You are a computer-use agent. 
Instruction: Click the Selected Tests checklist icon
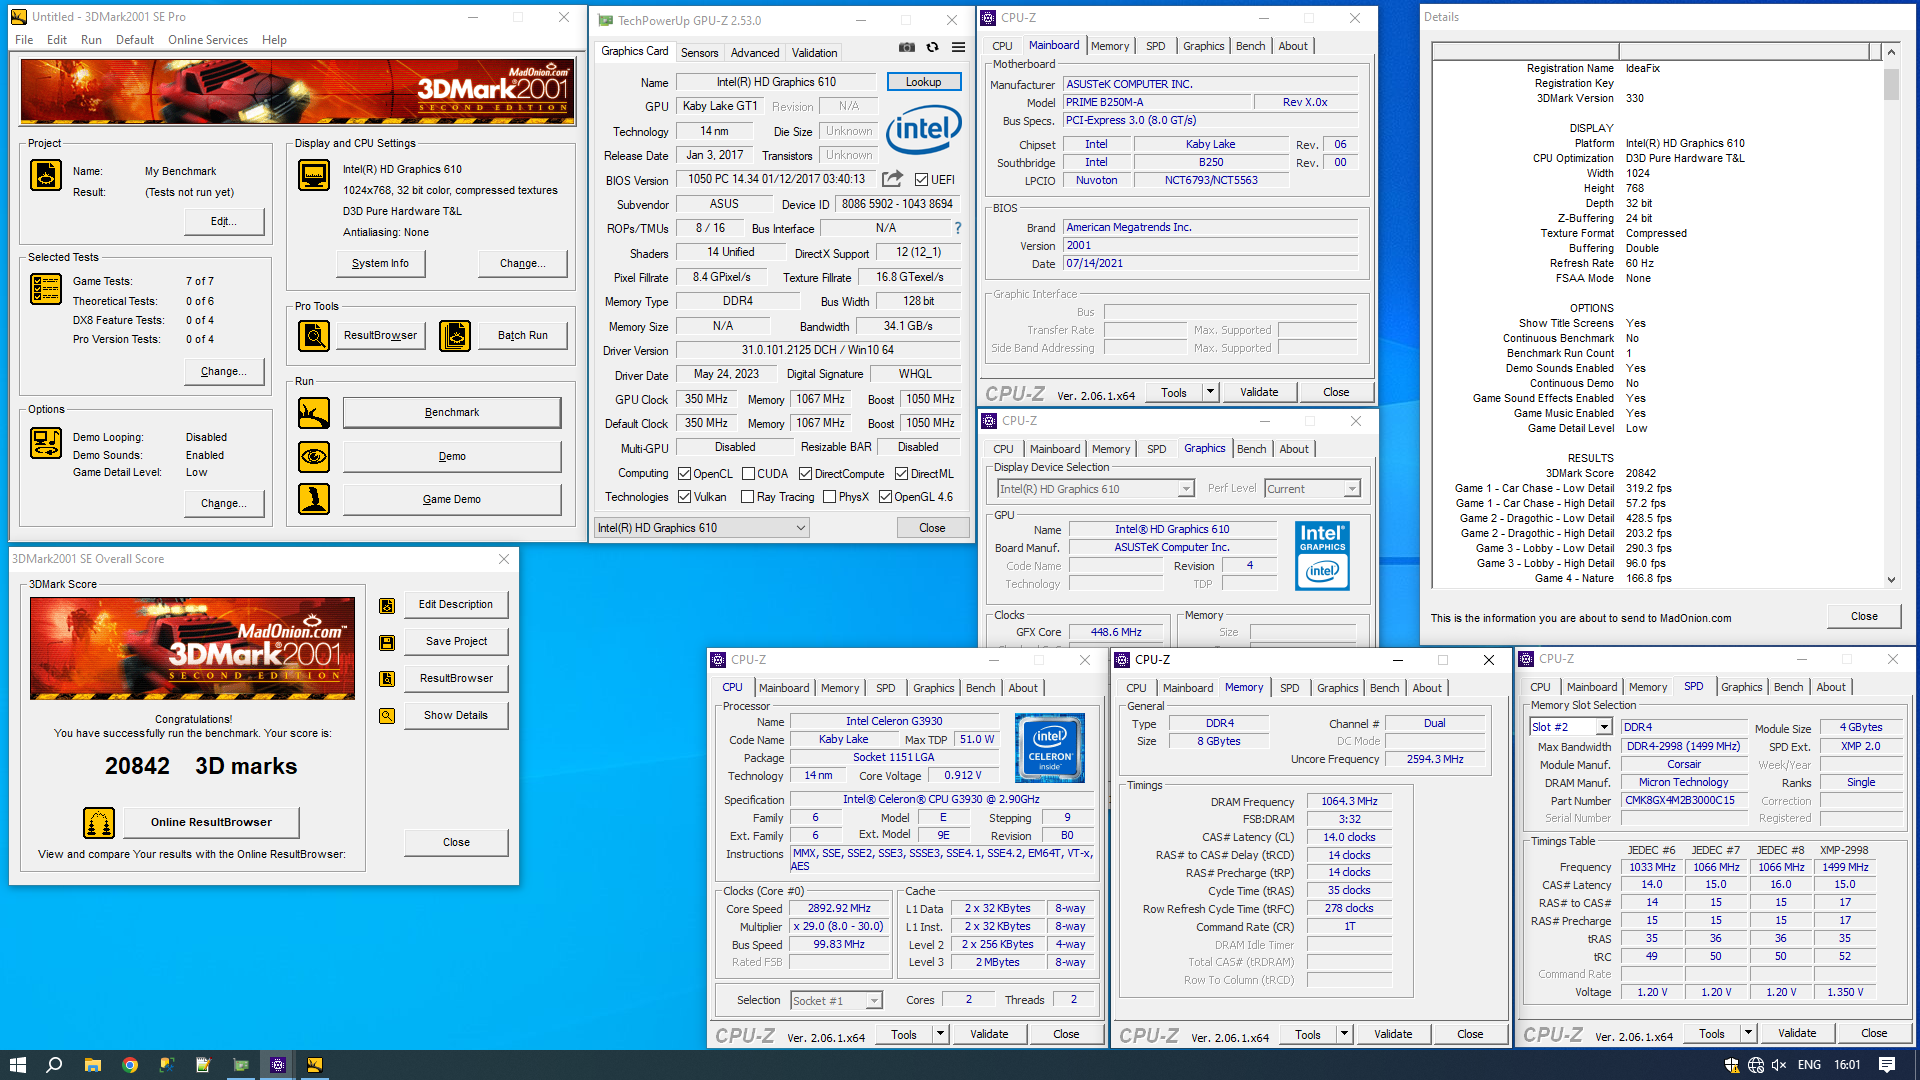[46, 289]
